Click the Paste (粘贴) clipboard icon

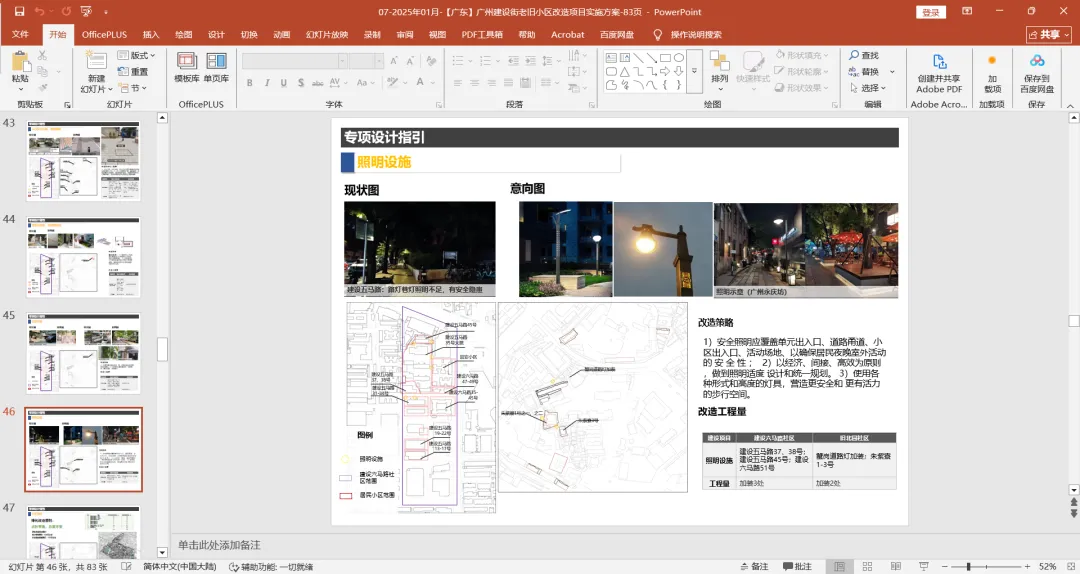pos(20,62)
